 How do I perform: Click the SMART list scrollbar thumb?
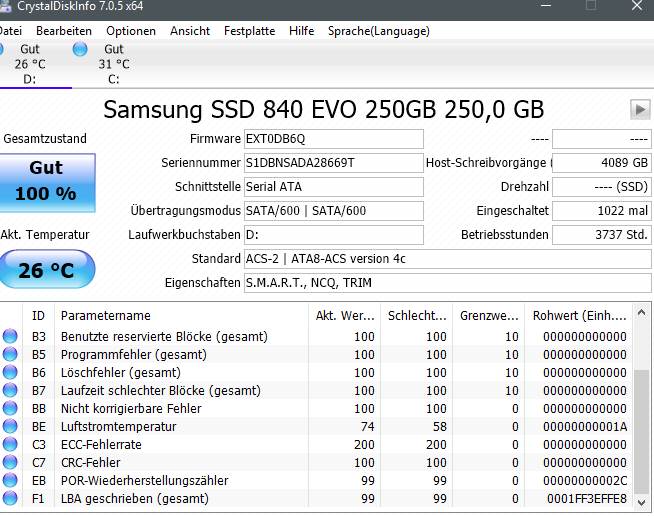tap(641, 431)
